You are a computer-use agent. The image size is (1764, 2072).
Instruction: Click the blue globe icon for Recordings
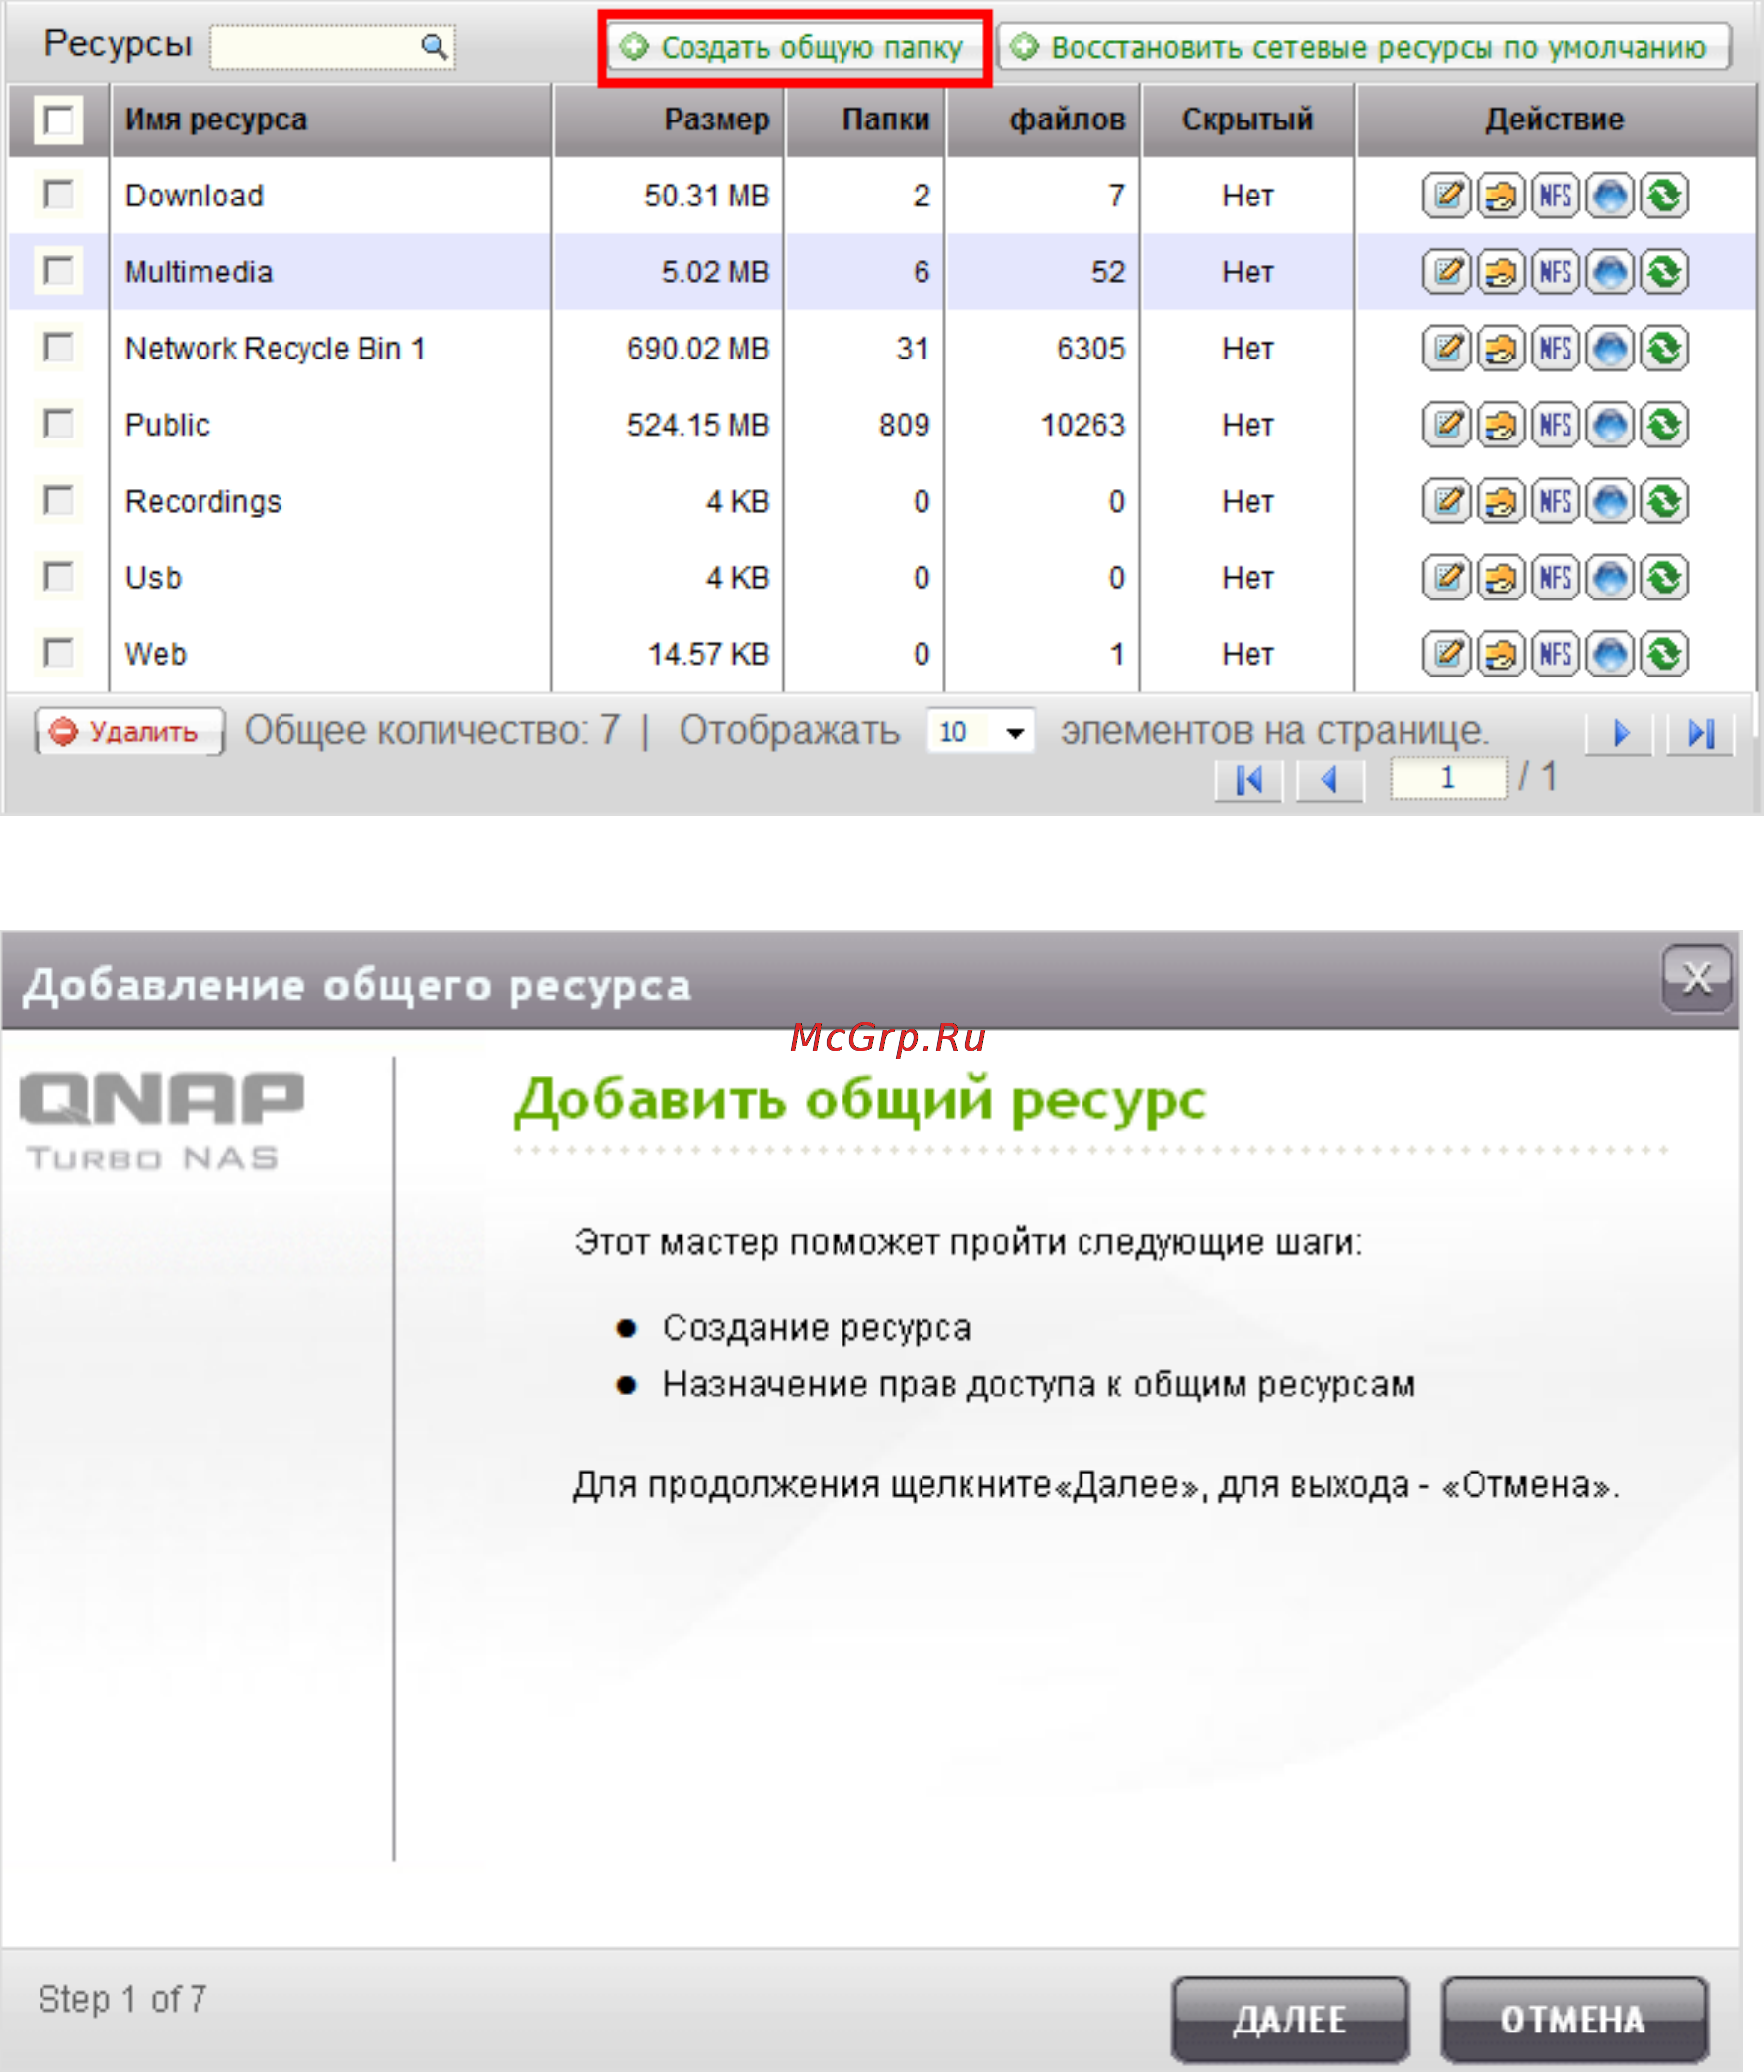pos(1609,501)
